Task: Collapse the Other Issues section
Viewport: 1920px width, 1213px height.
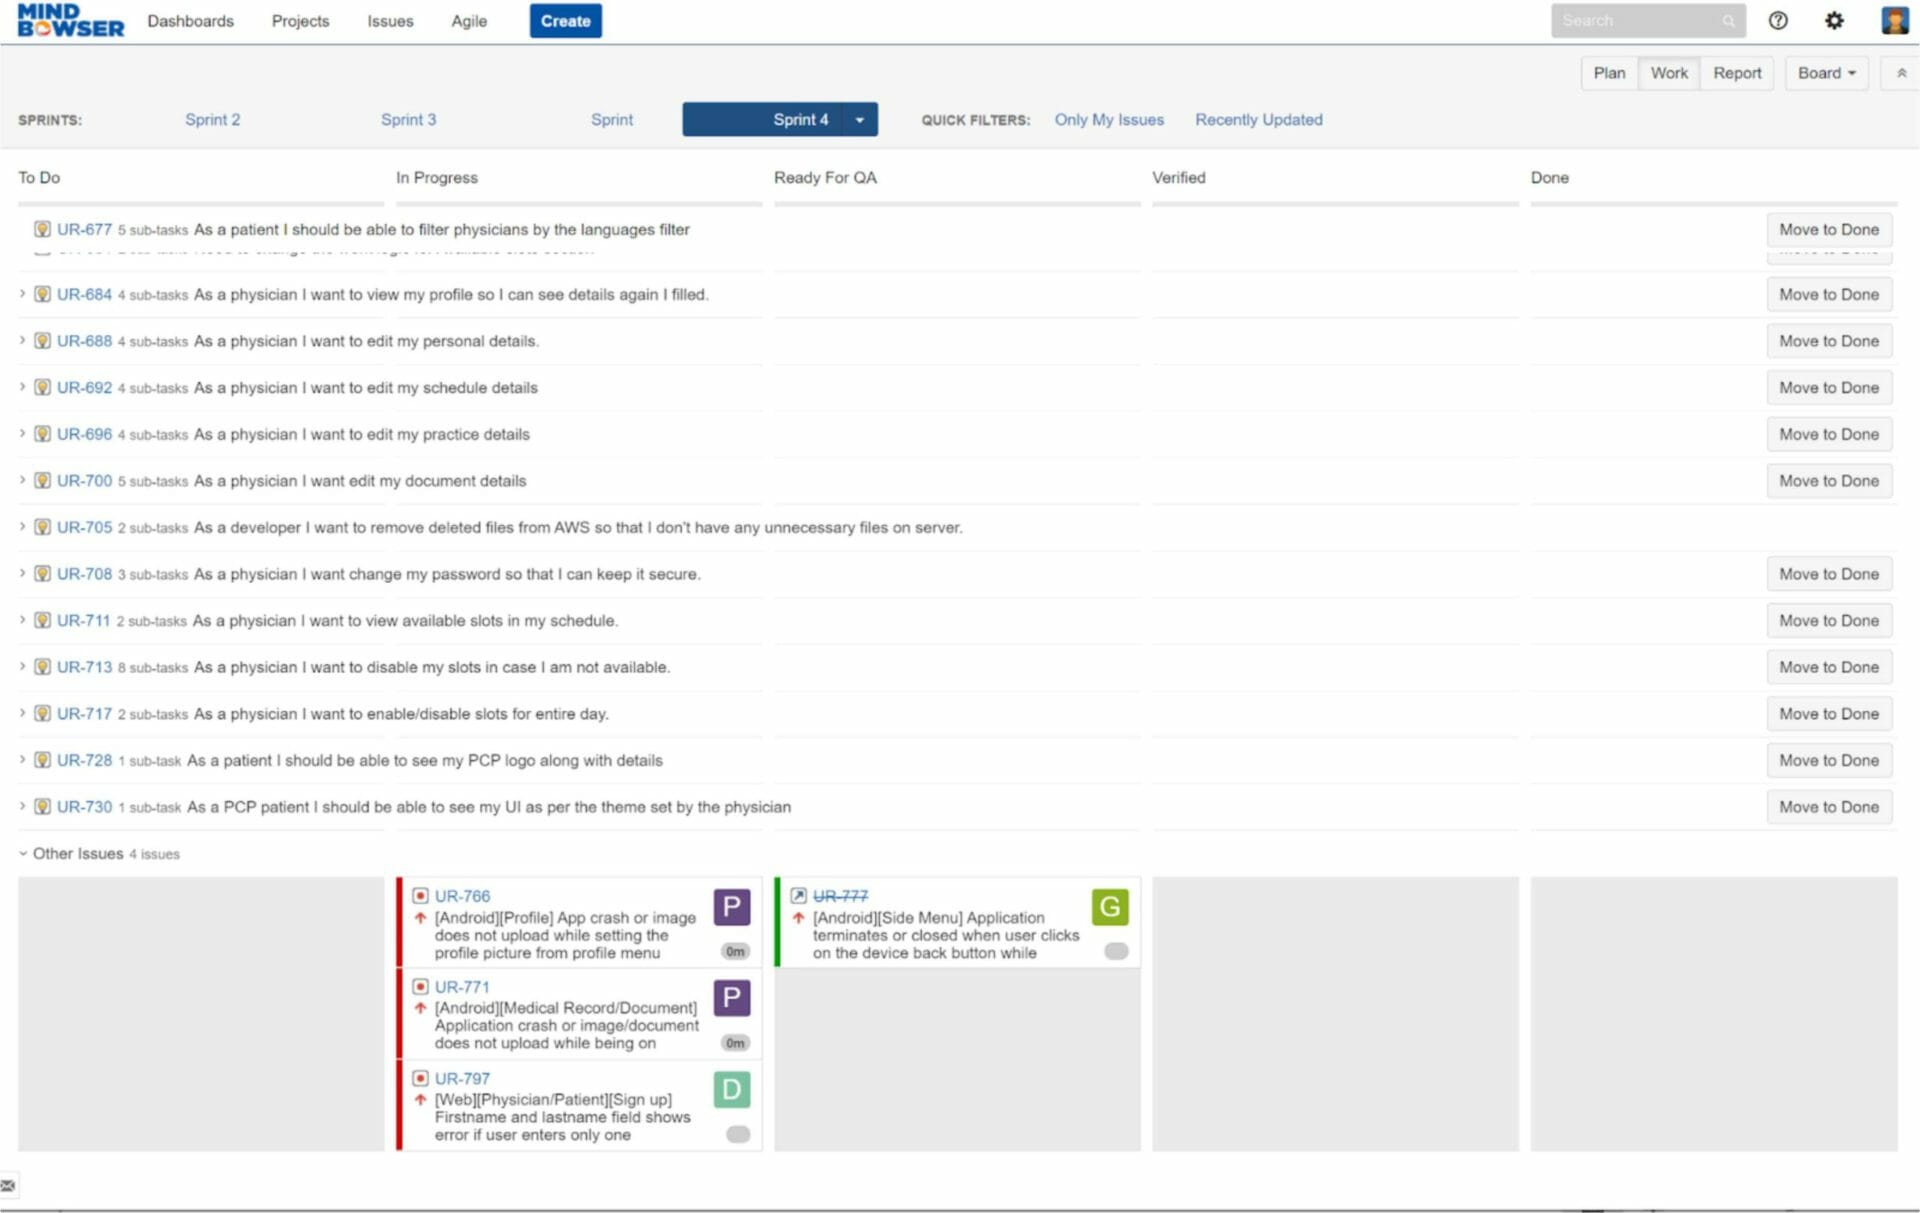Action: coord(22,853)
